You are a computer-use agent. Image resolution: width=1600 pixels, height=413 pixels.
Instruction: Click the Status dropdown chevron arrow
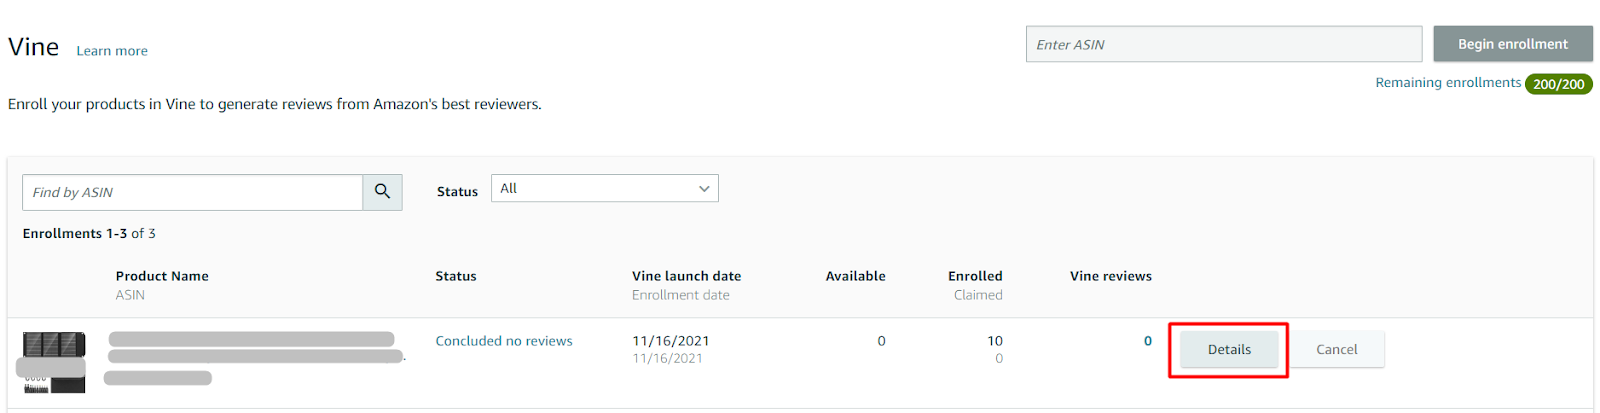704,188
